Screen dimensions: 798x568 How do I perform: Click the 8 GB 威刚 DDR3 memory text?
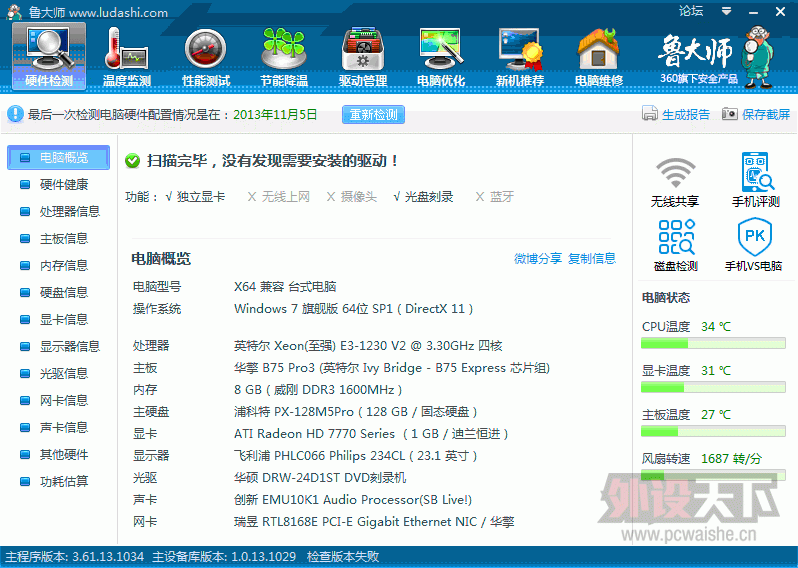pyautogui.click(x=318, y=390)
